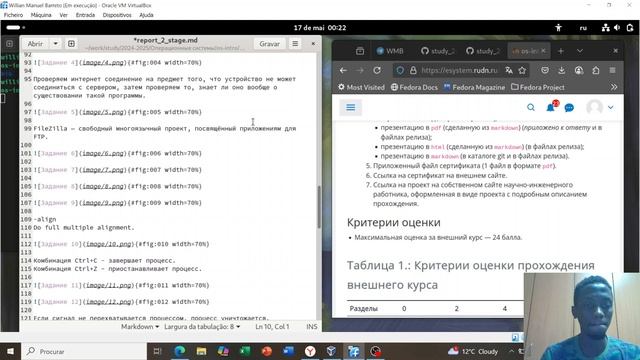Click Procurar search box in taskbar
Viewport: 640px width, 360px height.
tap(84, 351)
